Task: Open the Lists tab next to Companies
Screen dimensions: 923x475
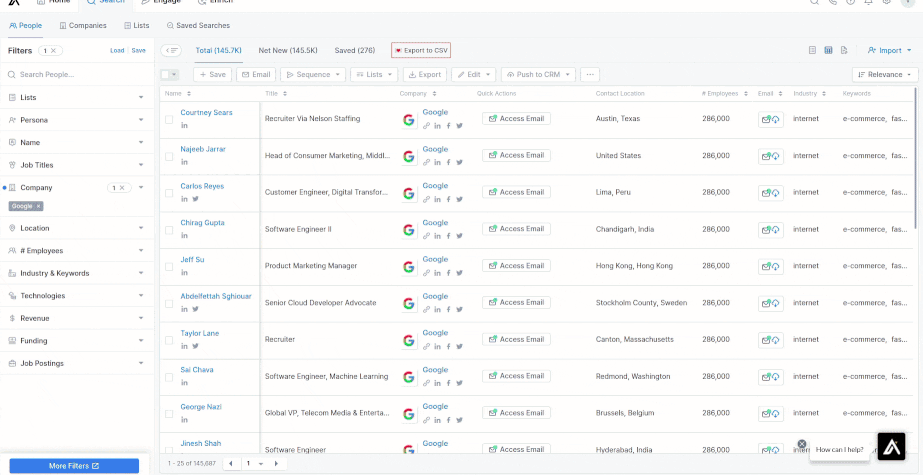Action: tap(137, 26)
